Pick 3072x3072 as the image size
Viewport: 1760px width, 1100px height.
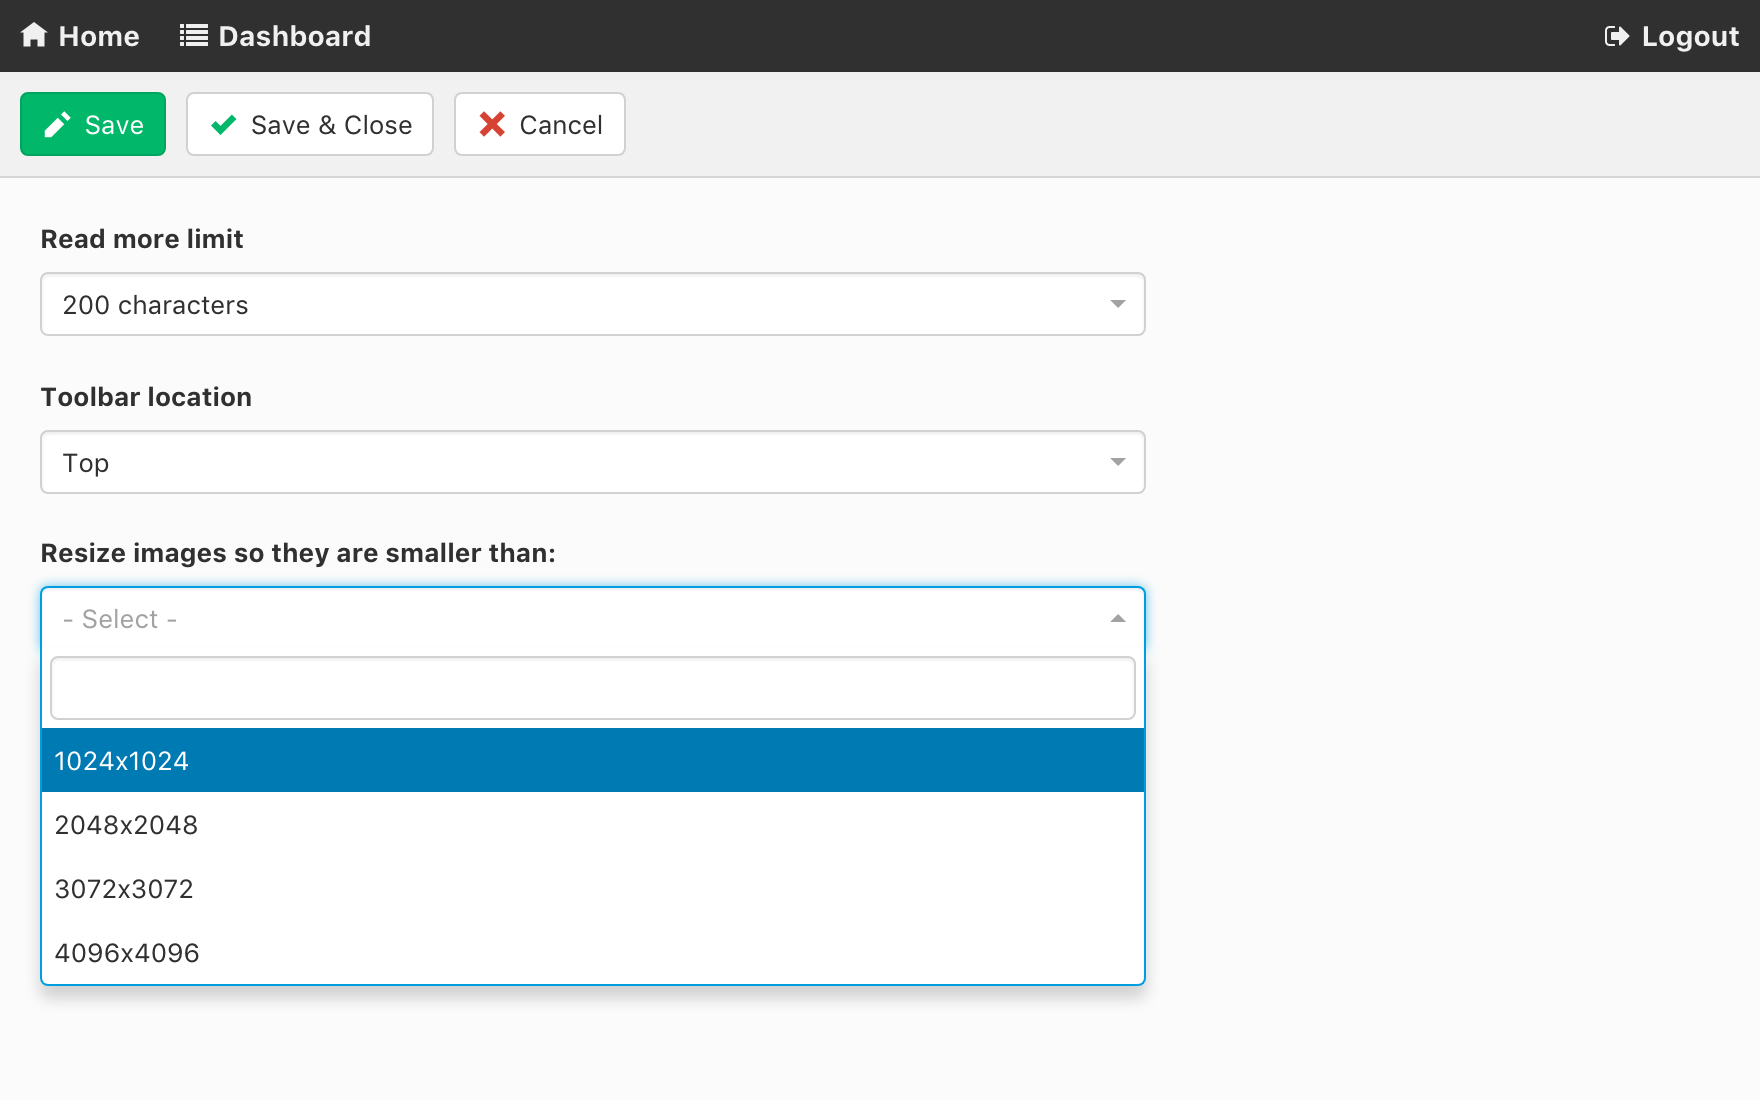(x=592, y=889)
